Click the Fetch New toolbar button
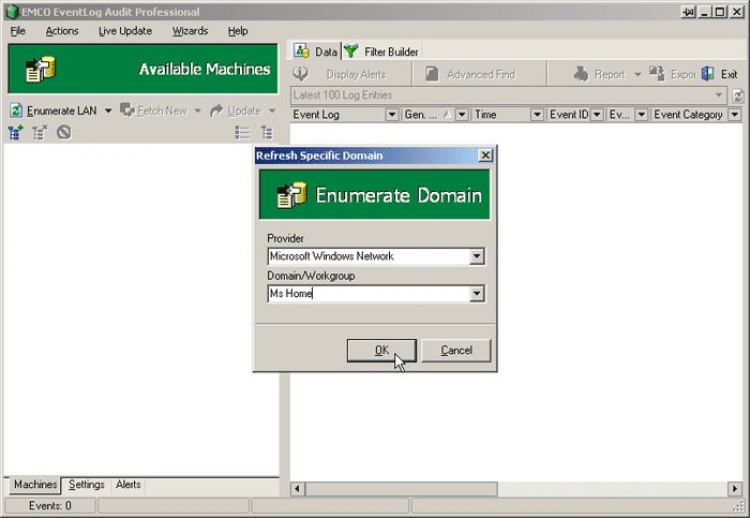Screen dimensions: 750x518 [153, 111]
